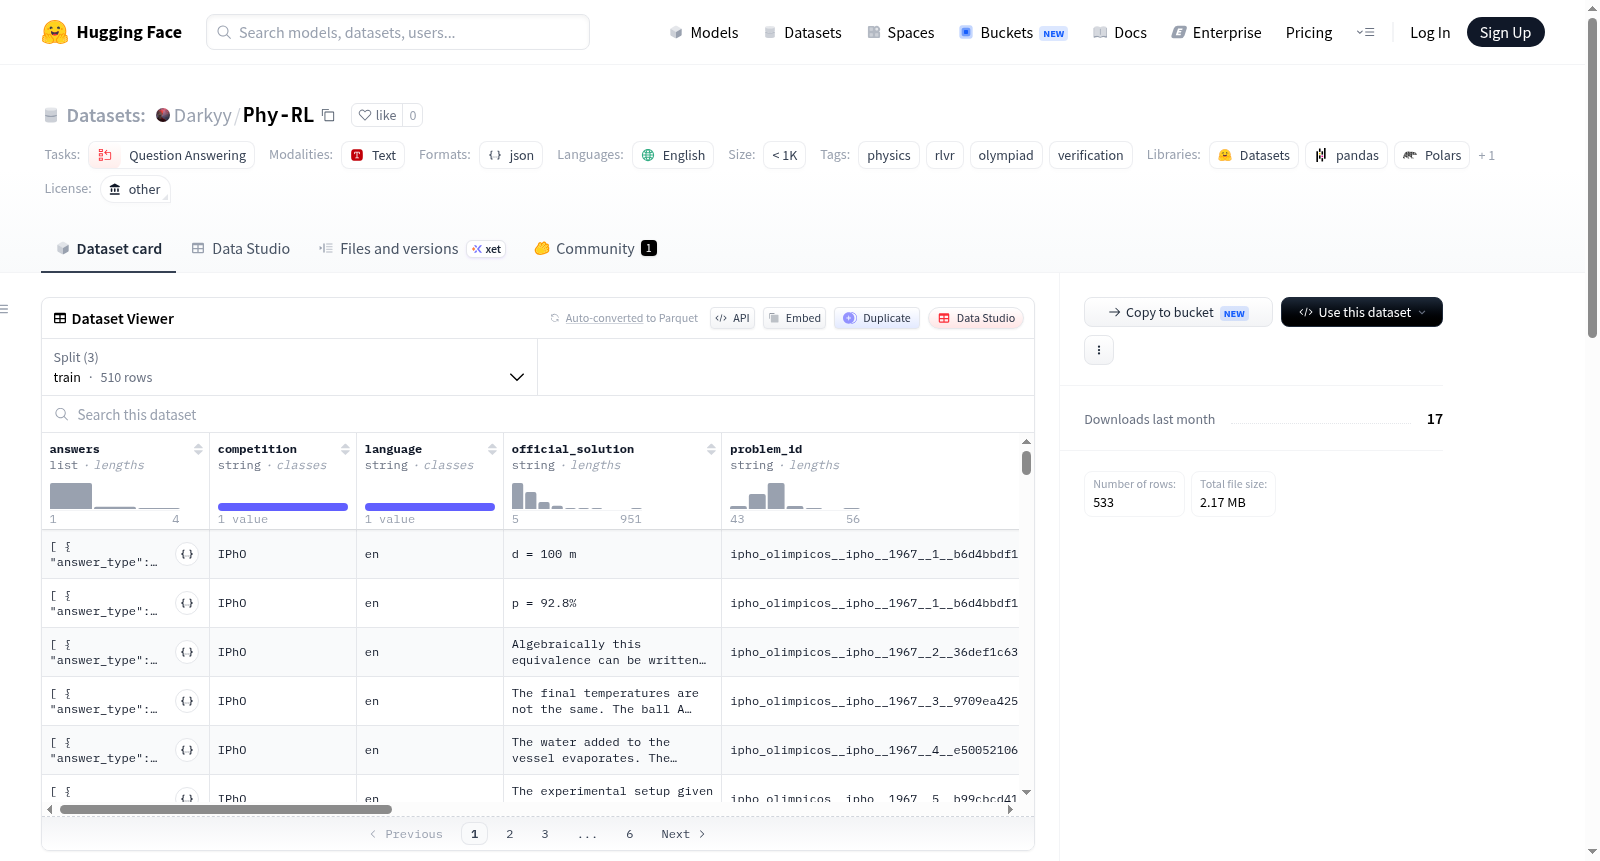Screen dimensions: 1600x861
Task: Click the Log In link
Action: 1430,32
